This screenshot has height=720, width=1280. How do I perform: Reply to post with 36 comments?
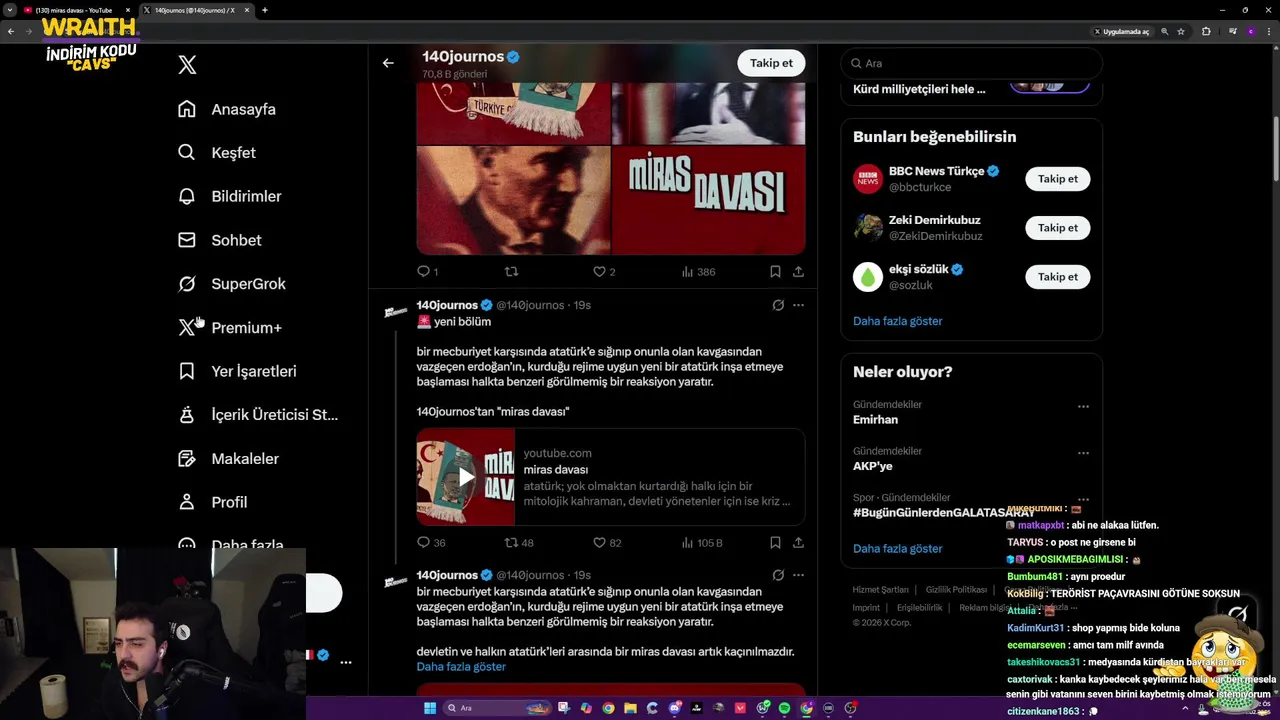[x=431, y=542]
